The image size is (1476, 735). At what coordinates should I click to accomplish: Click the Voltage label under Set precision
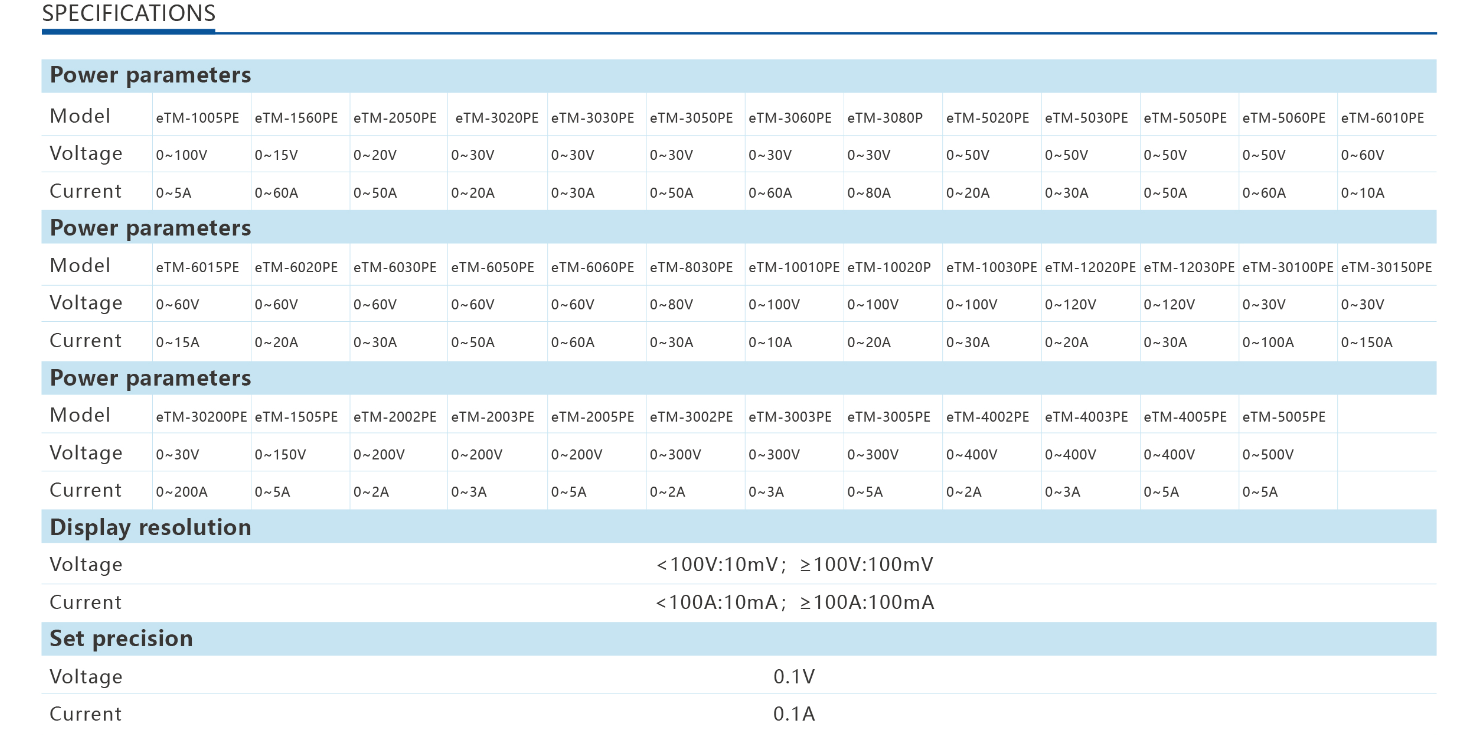86,677
